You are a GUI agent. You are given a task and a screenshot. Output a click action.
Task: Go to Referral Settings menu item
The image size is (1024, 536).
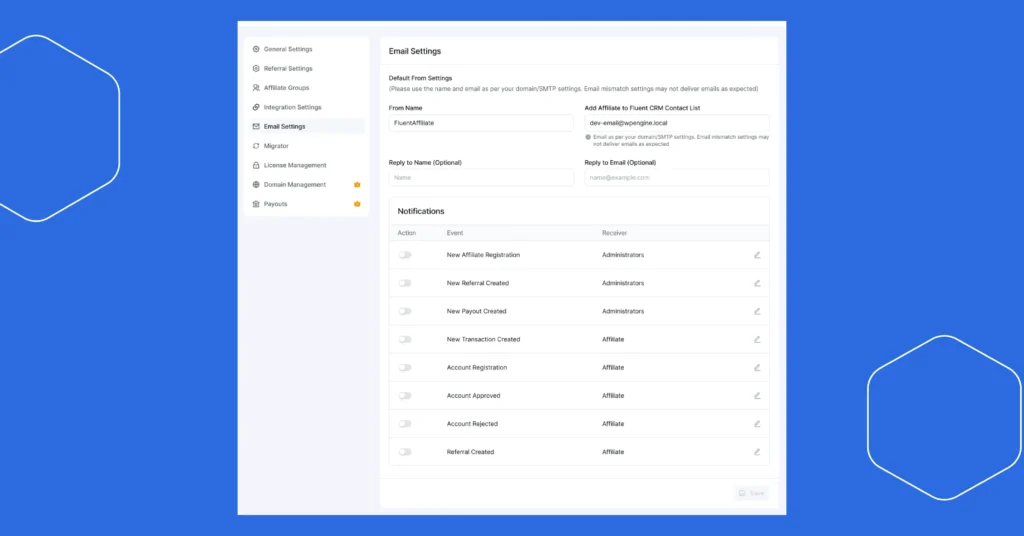[306, 69]
